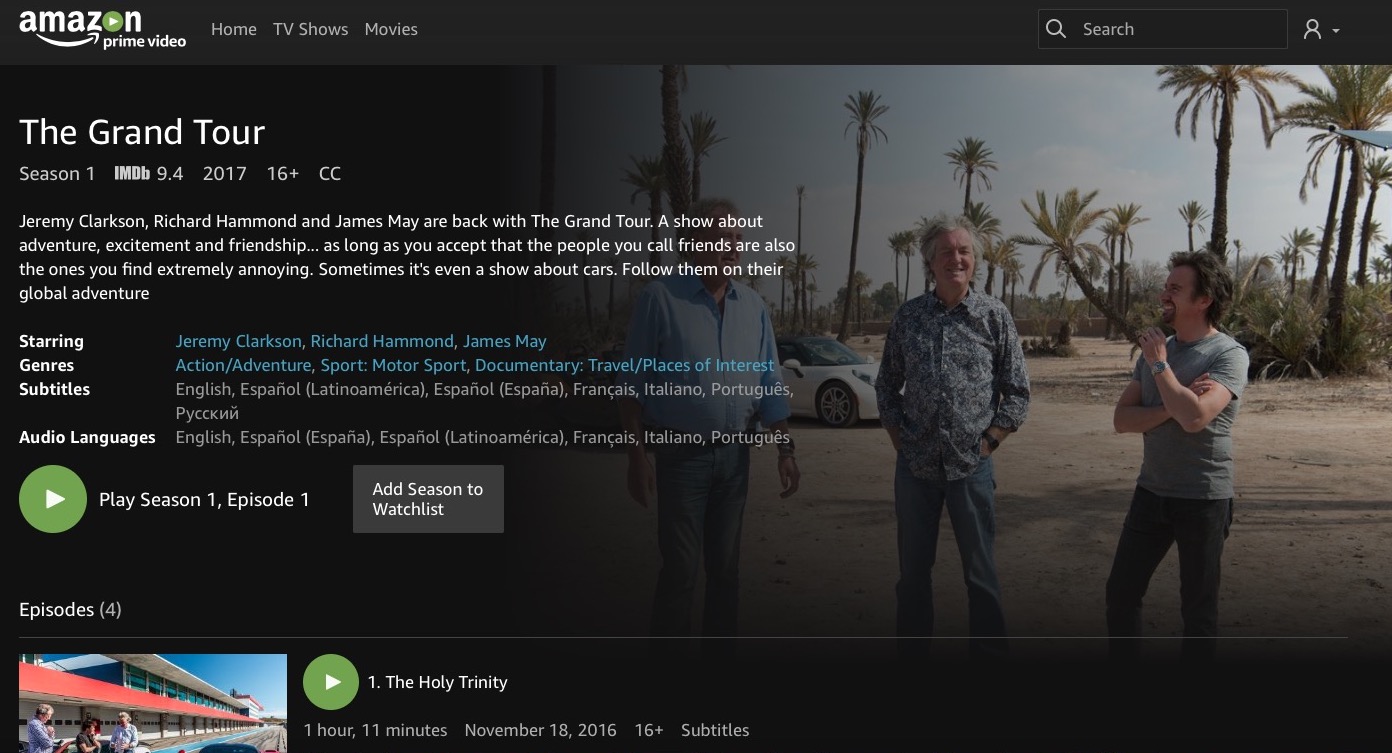Open Jeremy Clarkson's page

click(x=239, y=341)
